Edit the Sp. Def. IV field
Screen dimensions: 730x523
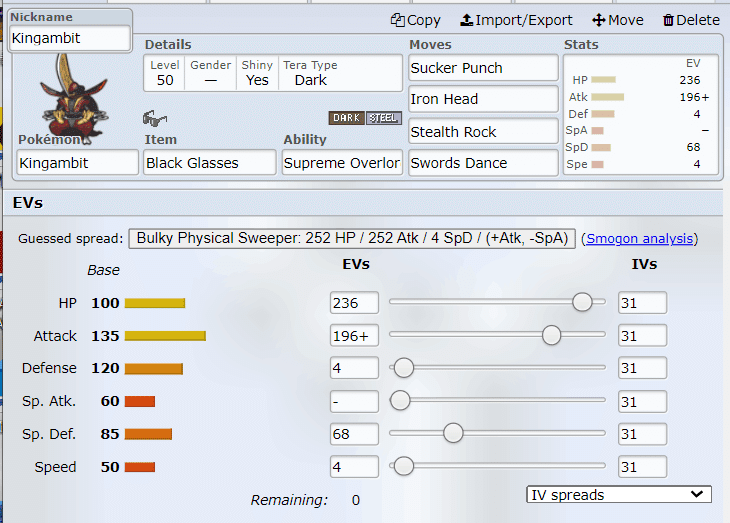coord(642,434)
